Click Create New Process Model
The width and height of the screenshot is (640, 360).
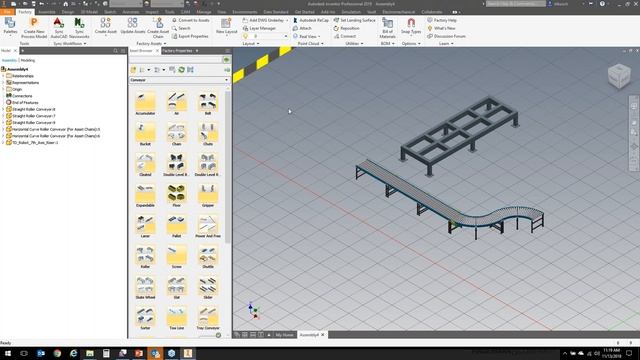coord(34,28)
